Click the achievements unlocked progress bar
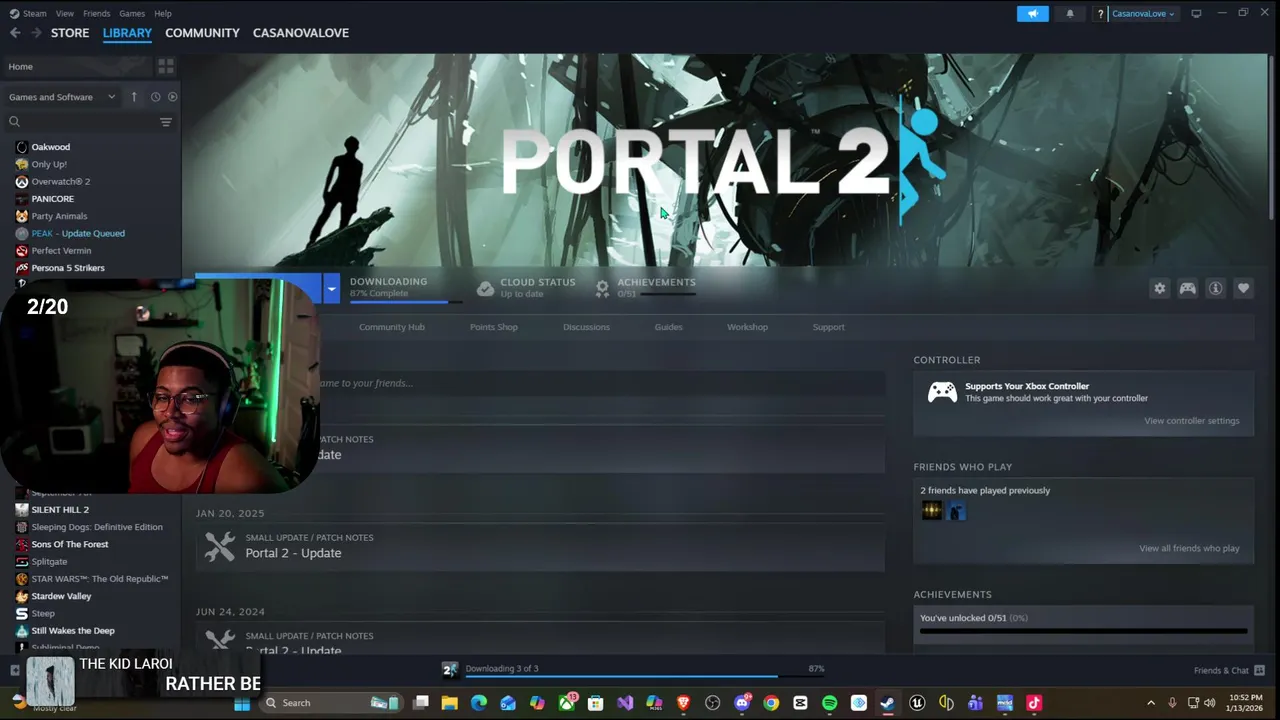 click(1083, 631)
